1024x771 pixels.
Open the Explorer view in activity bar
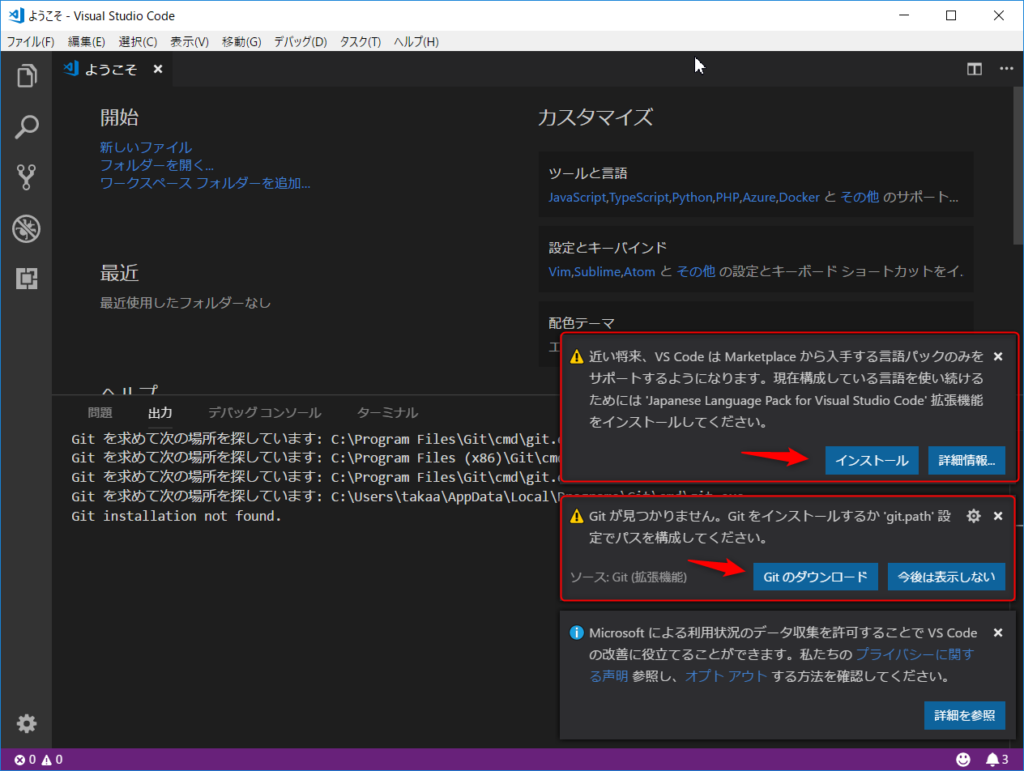click(x=27, y=76)
